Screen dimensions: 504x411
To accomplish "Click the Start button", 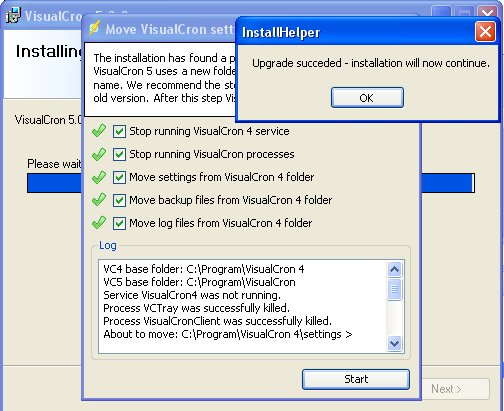I will (x=356, y=379).
